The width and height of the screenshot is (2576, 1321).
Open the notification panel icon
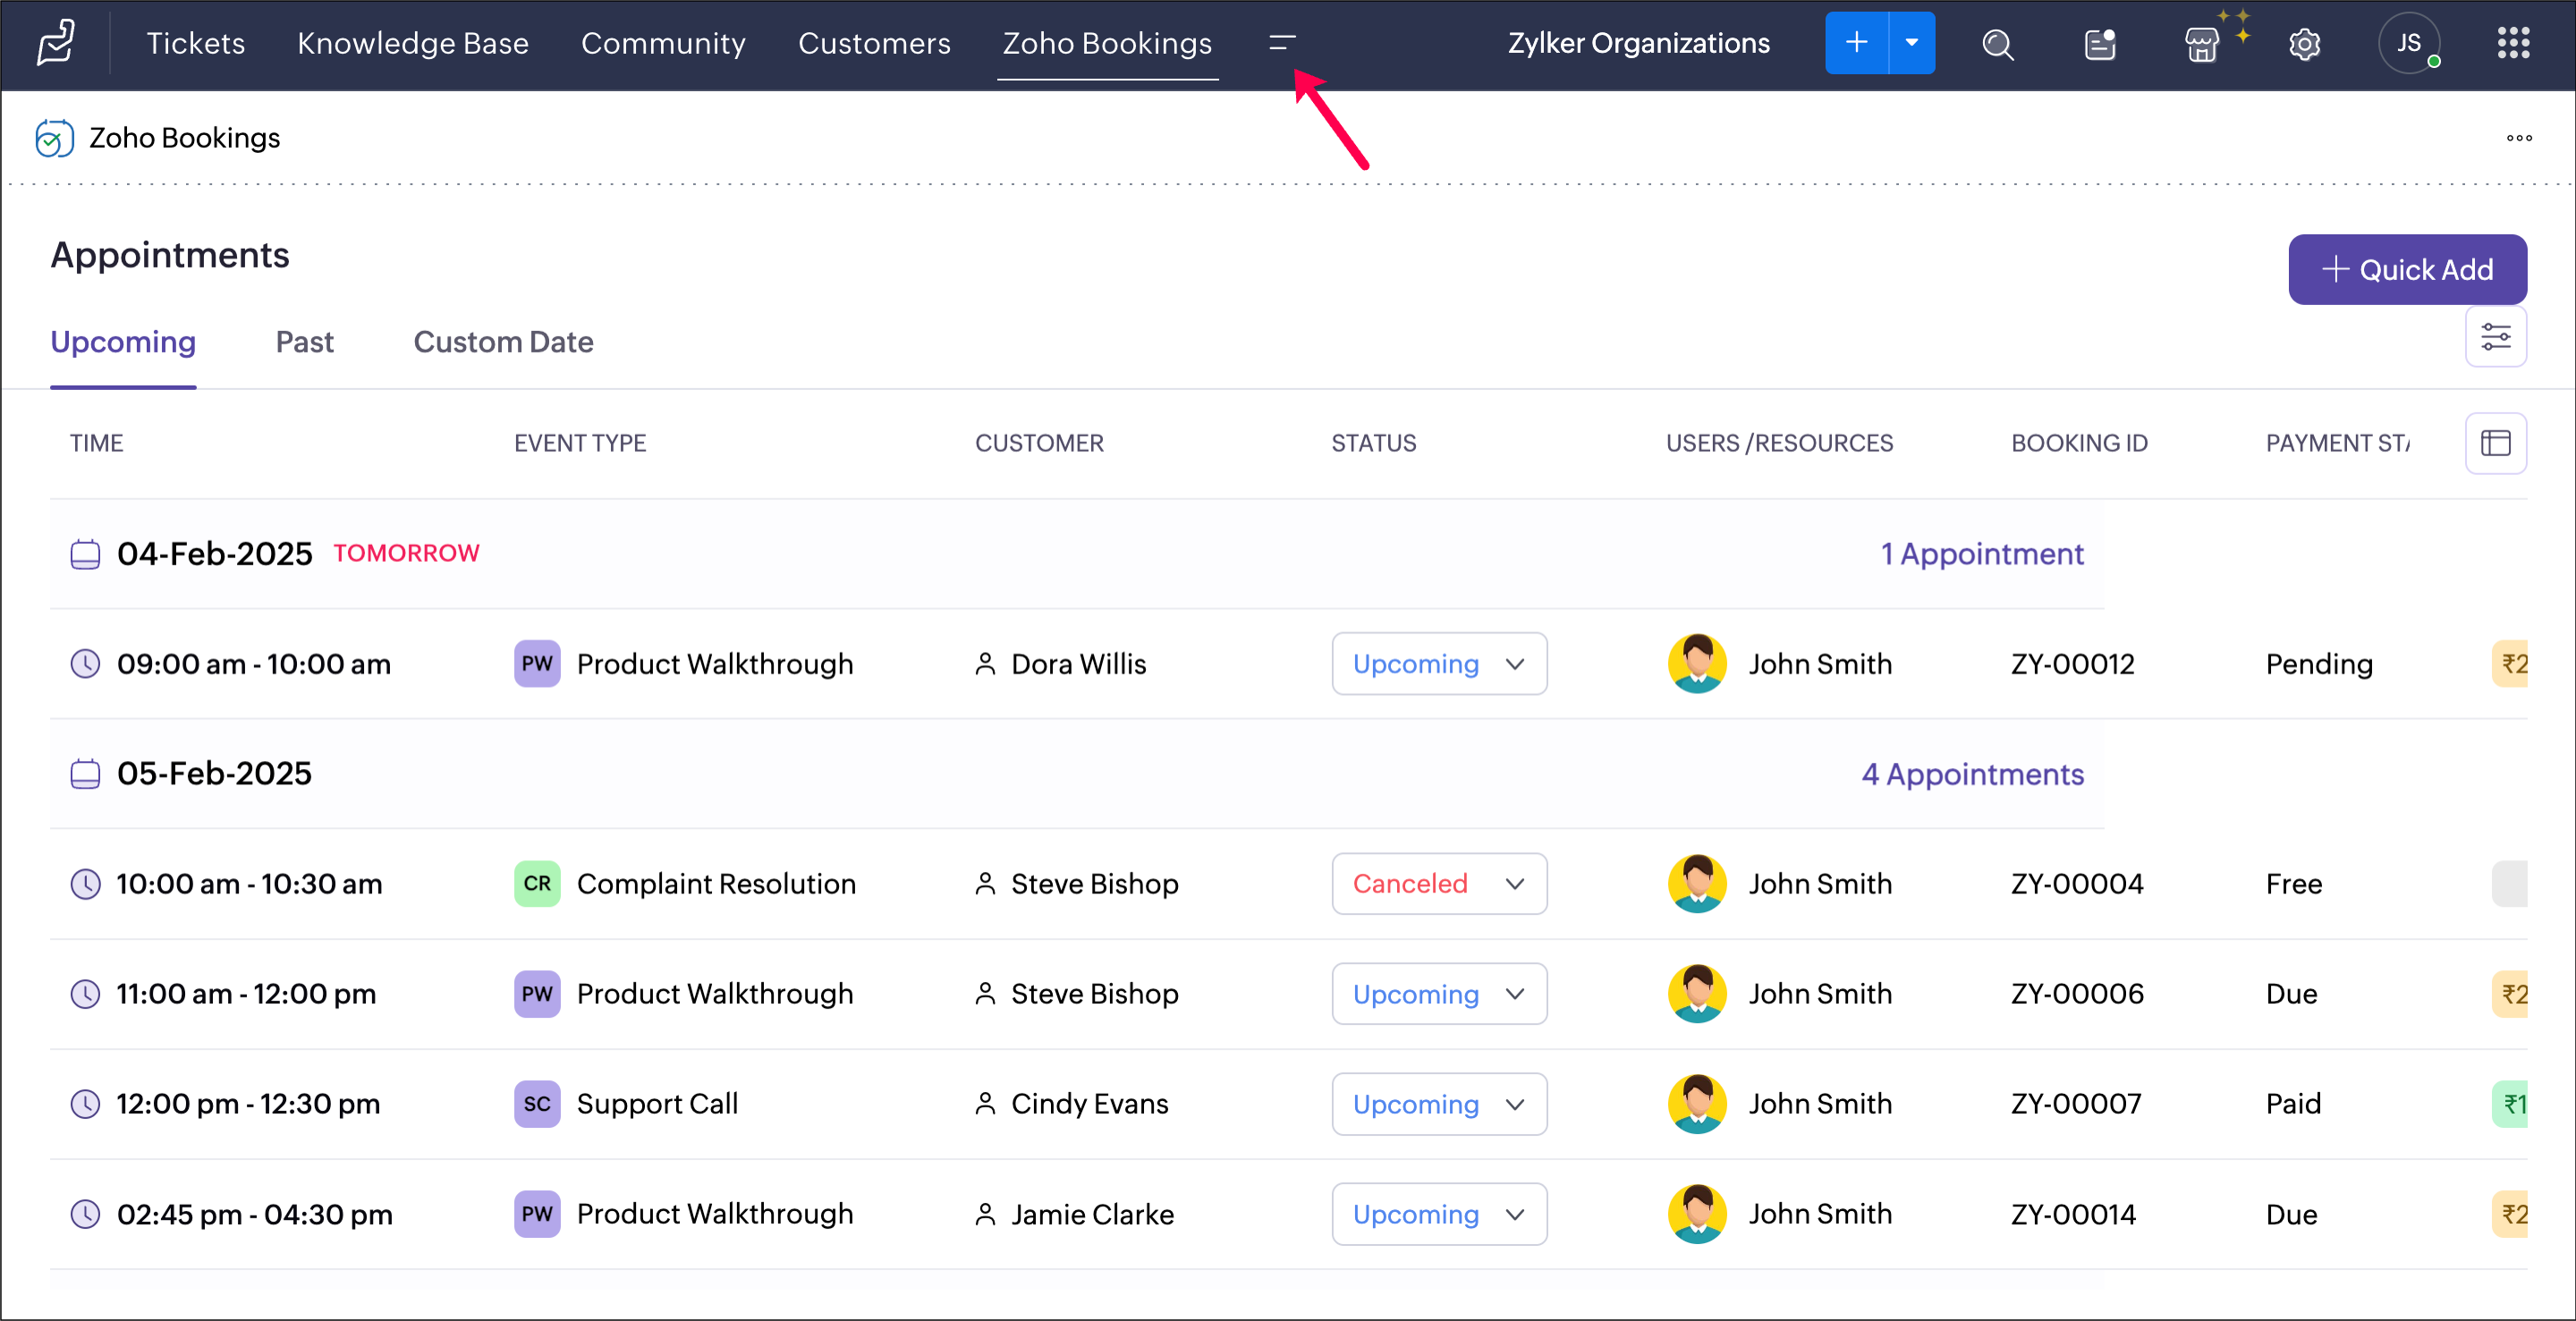point(2099,44)
